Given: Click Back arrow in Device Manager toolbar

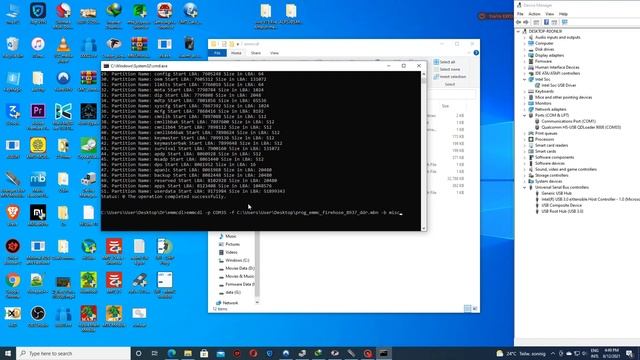Looking at the screenshot, I should pyautogui.click(x=518, y=22).
